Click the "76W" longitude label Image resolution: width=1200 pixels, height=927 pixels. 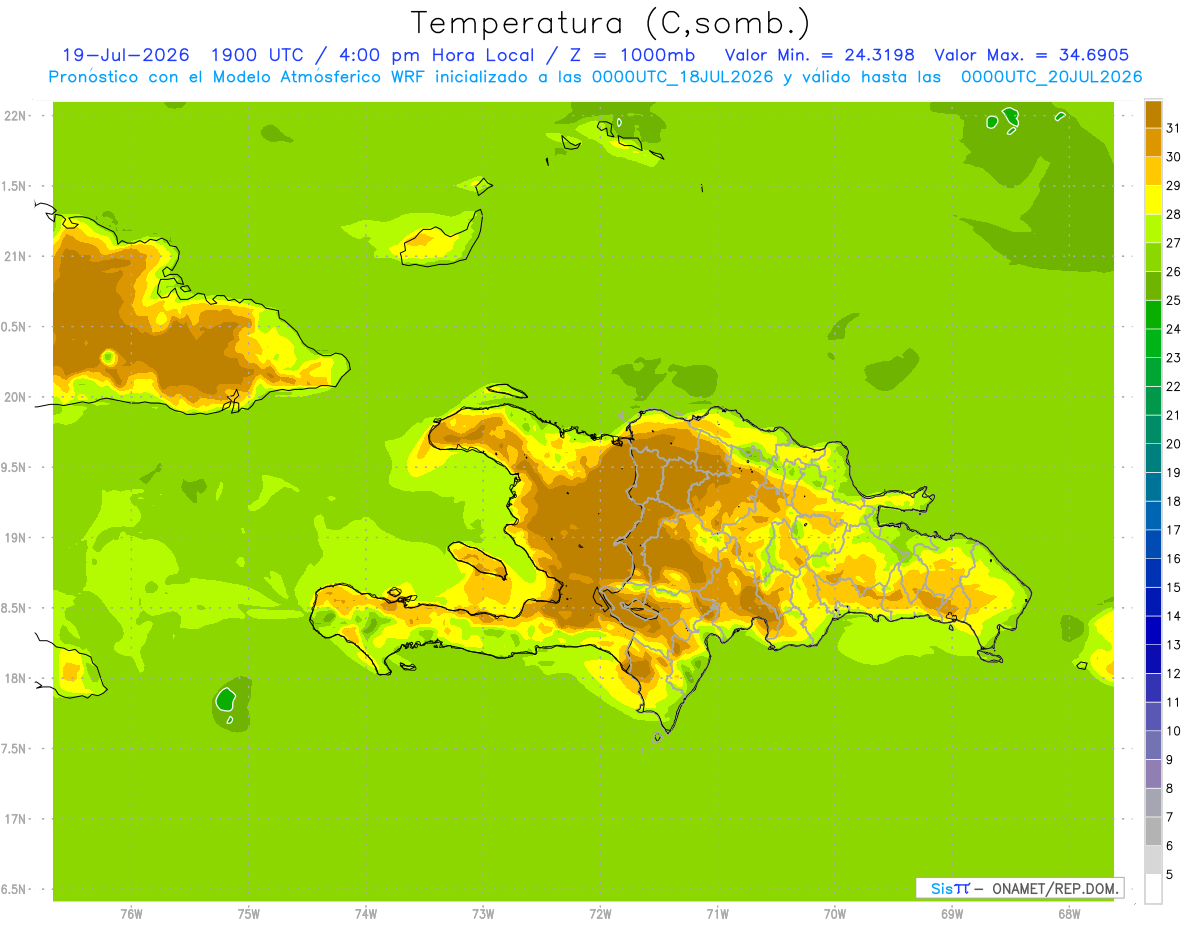(131, 914)
